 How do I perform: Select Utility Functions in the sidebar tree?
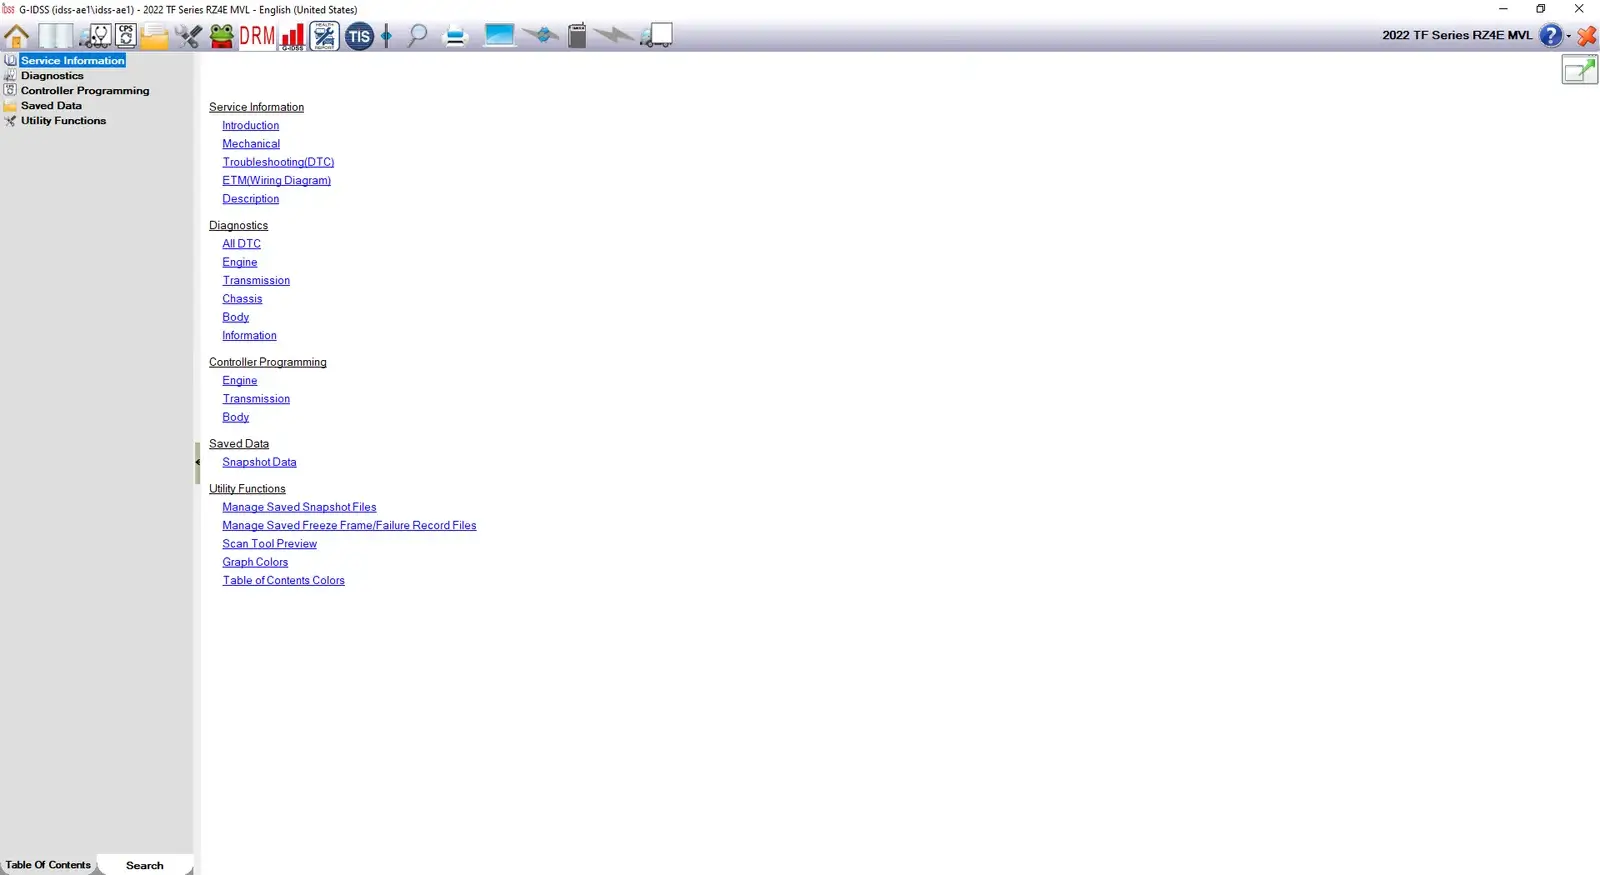point(63,121)
